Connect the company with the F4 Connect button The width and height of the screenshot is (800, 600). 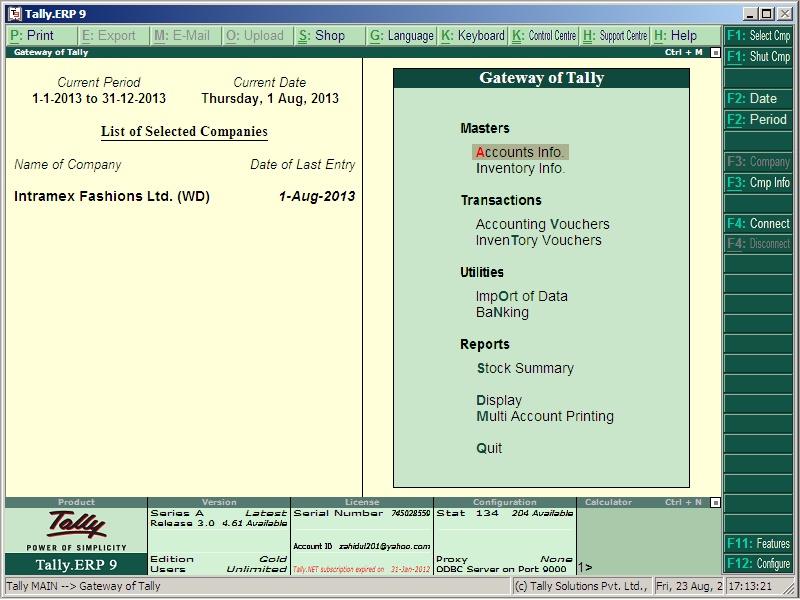pyautogui.click(x=760, y=223)
